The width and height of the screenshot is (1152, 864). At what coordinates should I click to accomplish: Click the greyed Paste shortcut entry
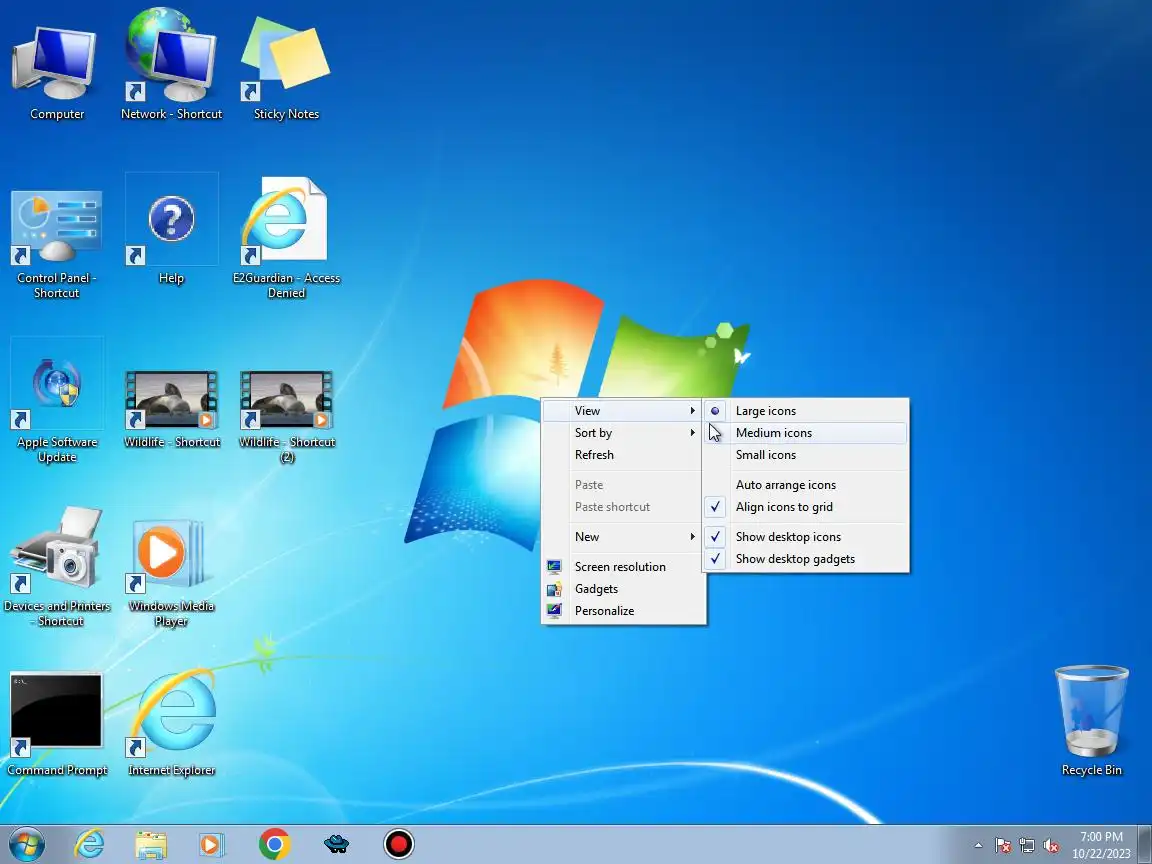[x=623, y=507]
